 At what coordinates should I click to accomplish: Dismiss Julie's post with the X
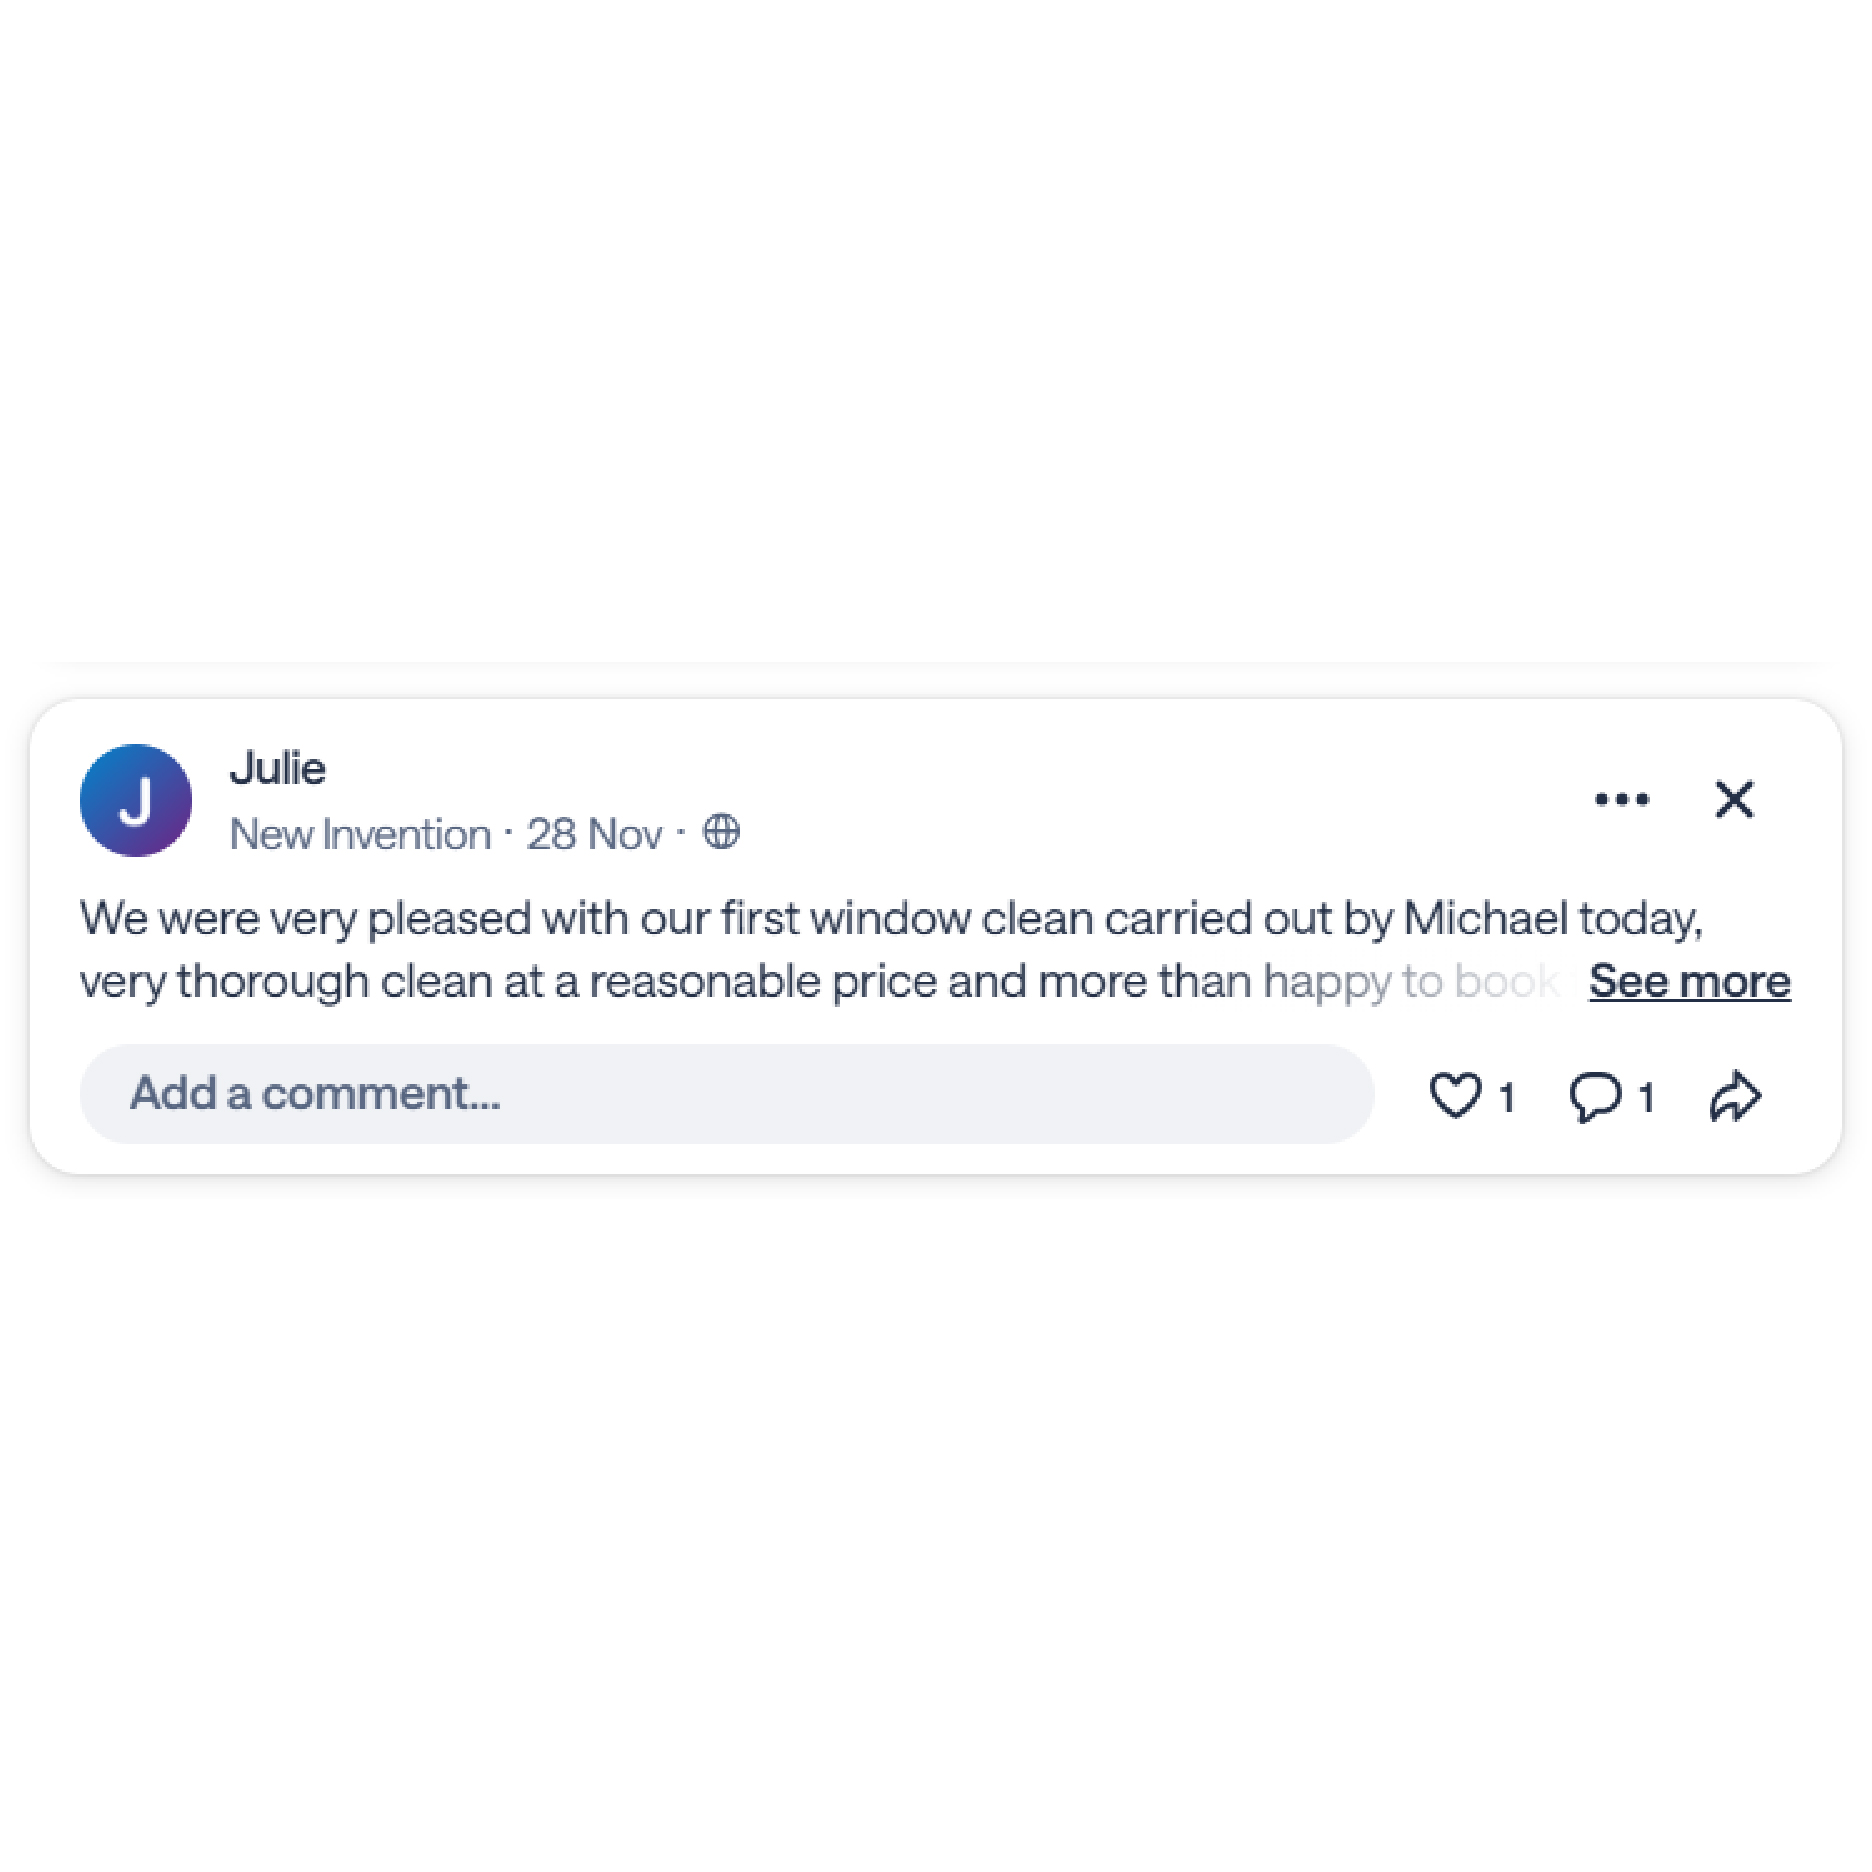(x=1734, y=799)
